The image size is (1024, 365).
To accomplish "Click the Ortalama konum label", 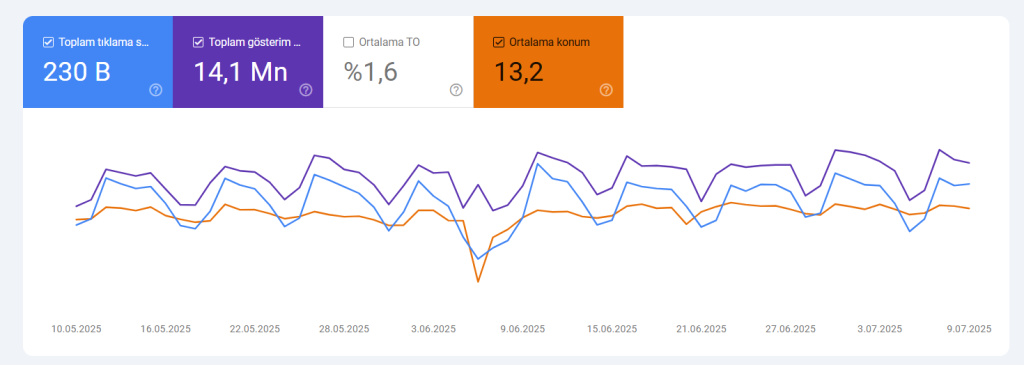I will tap(549, 42).
